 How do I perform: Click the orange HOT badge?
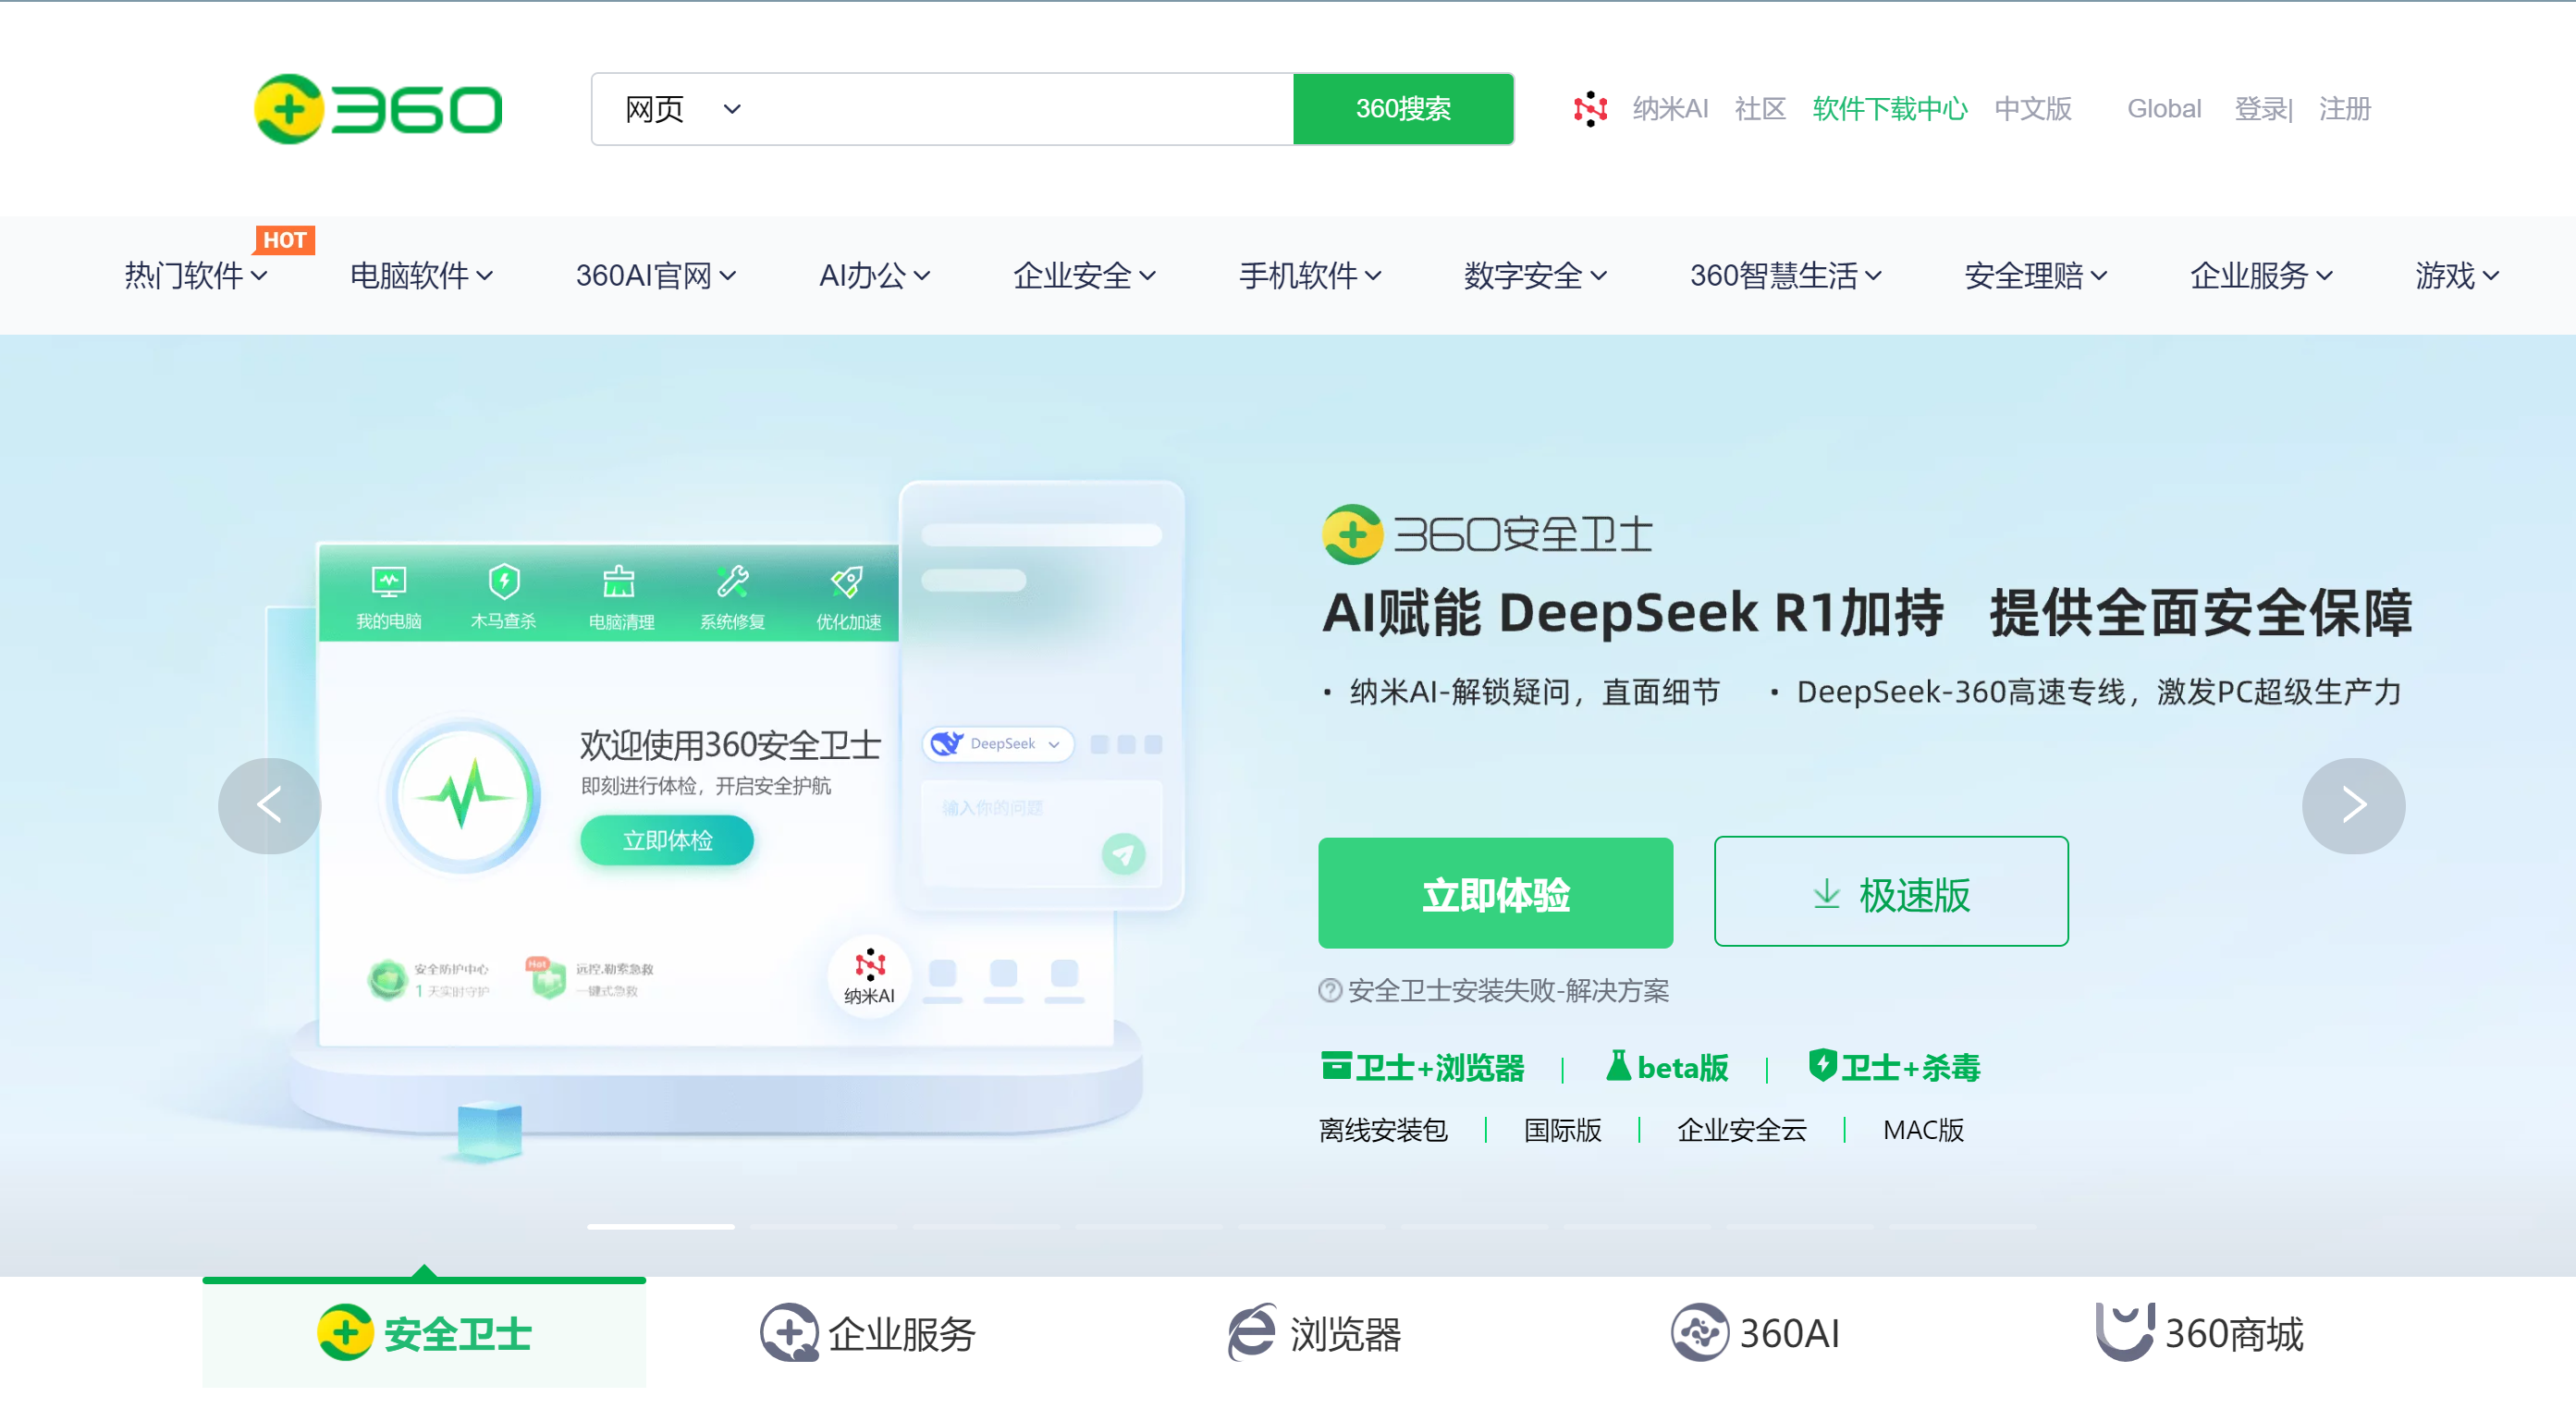(x=284, y=240)
